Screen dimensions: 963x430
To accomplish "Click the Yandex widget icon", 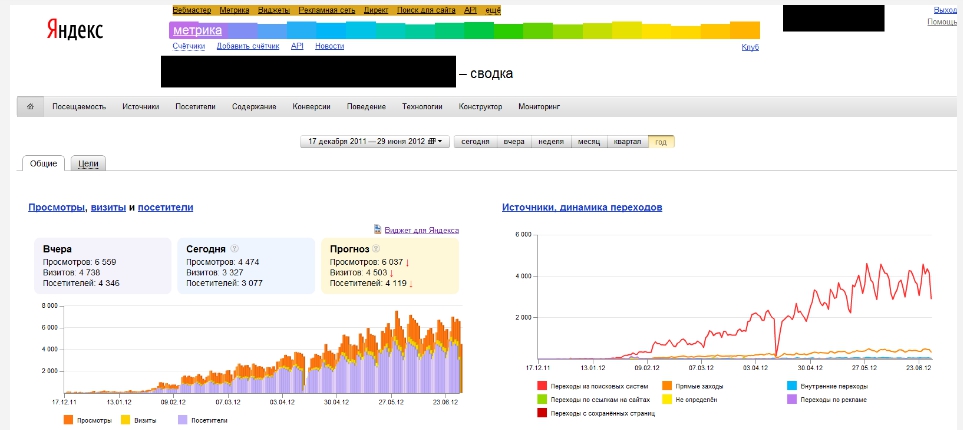I will point(377,229).
